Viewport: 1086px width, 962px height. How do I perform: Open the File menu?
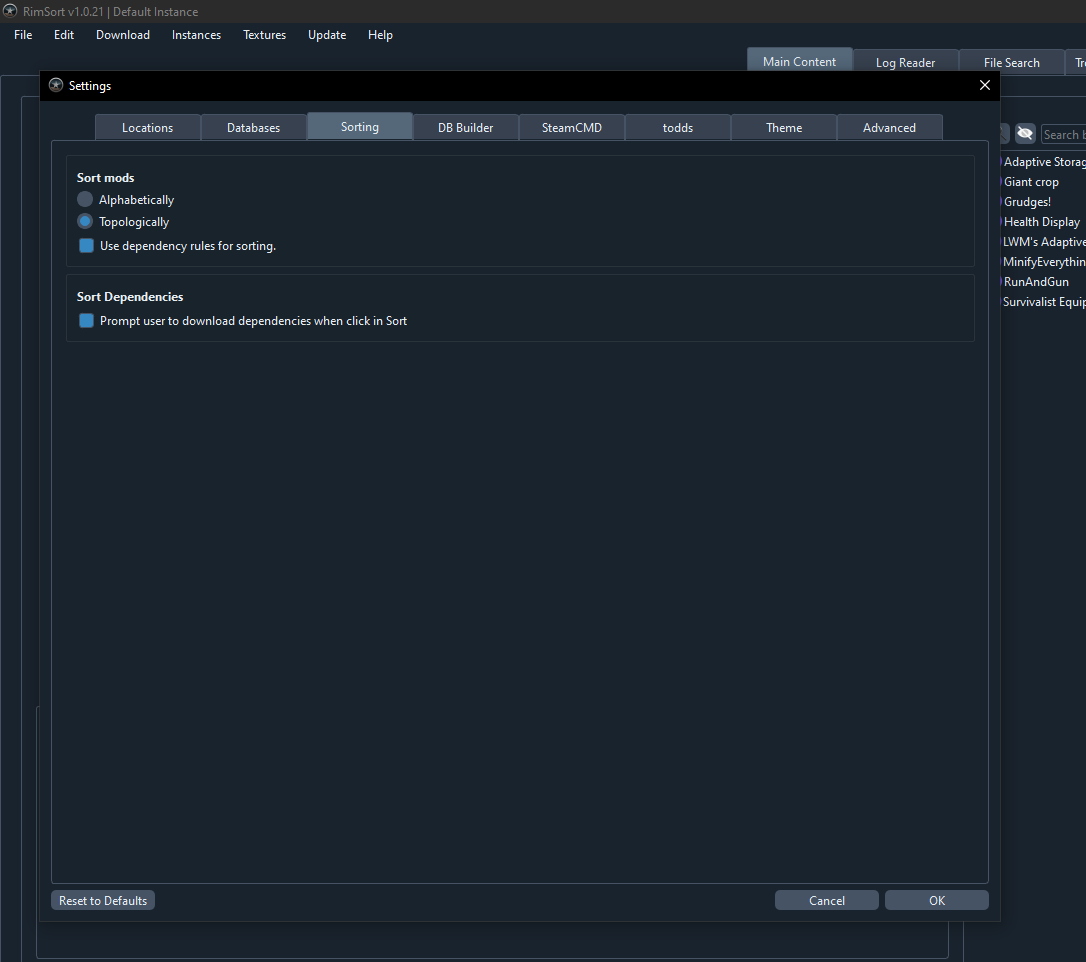click(23, 35)
